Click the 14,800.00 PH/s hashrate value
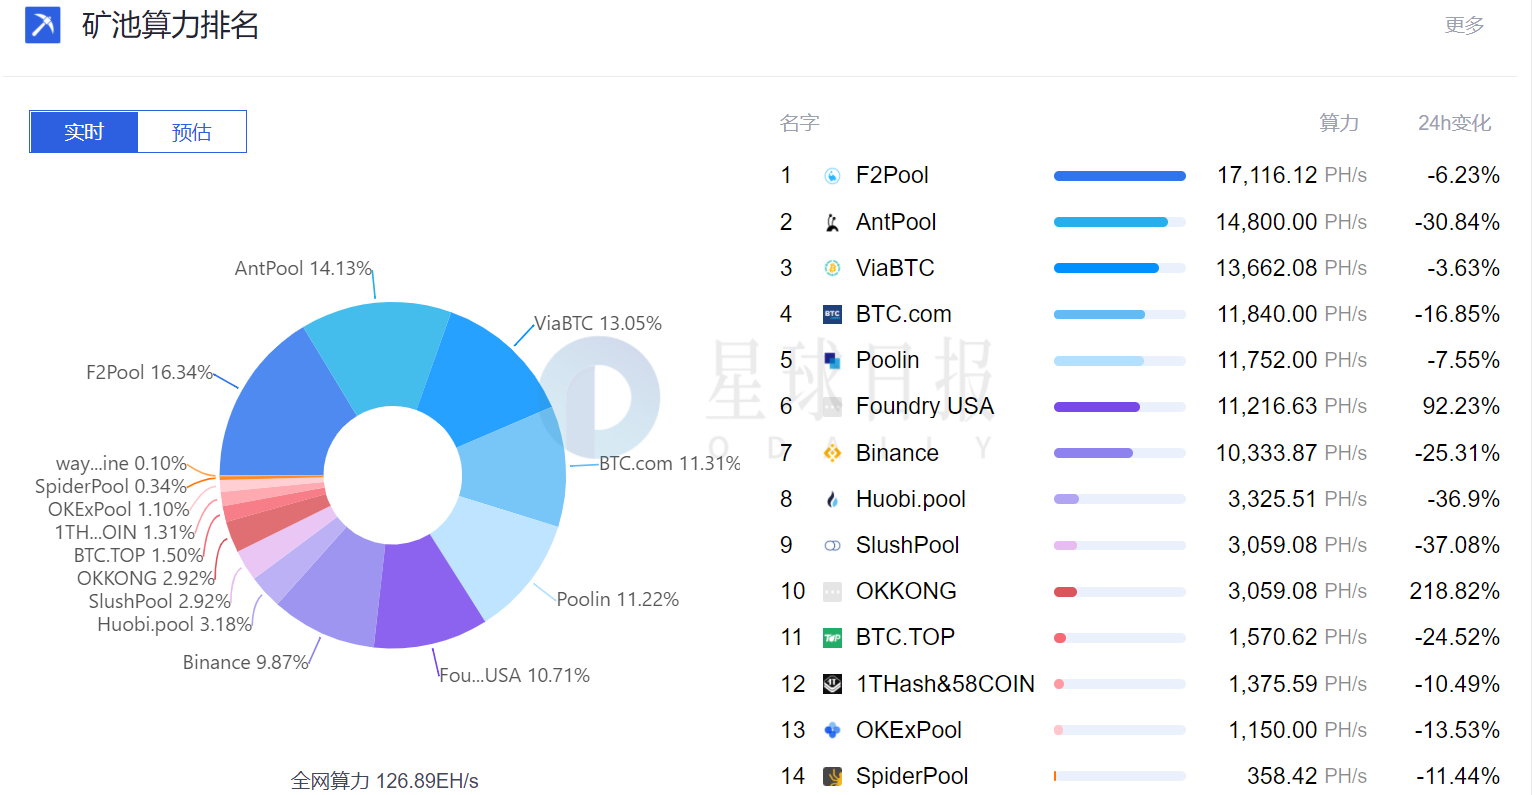The width and height of the screenshot is (1533, 795). [1292, 222]
